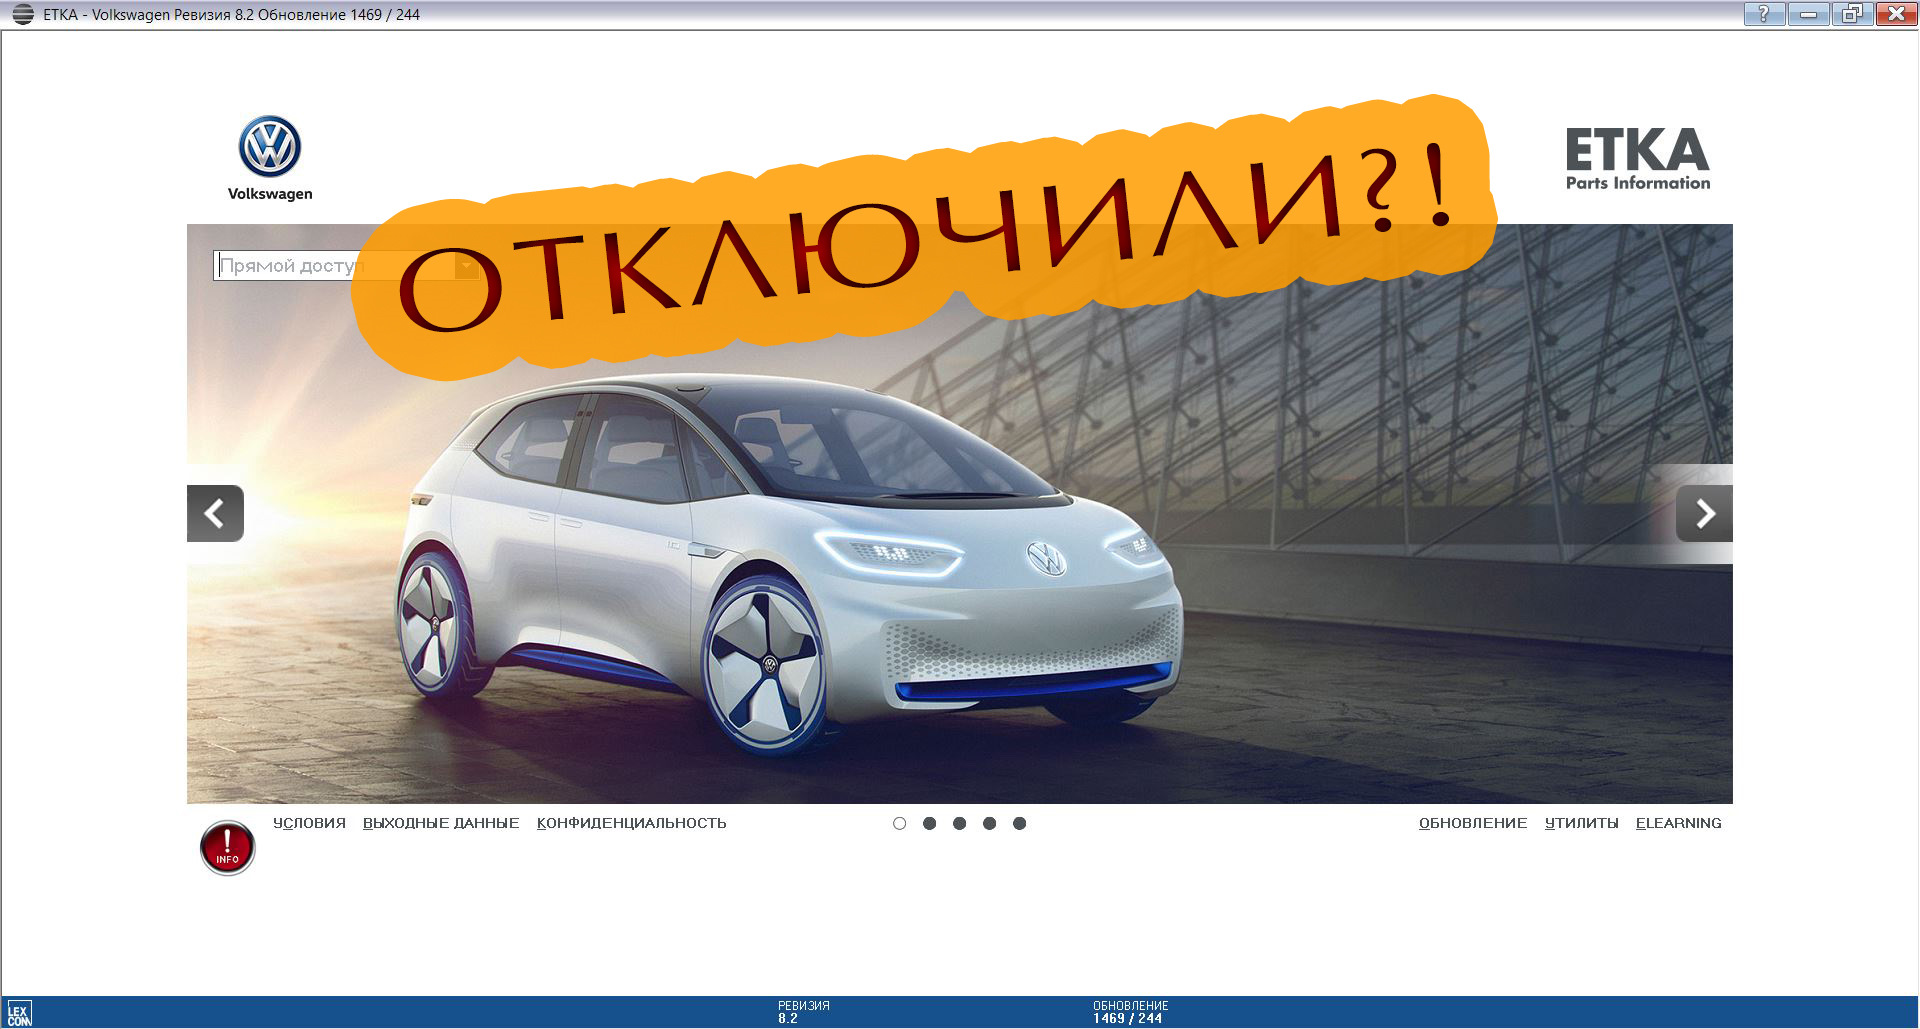Open the ОБНОВЛЕНИЕ menu item
This screenshot has height=1029, width=1920.
pyautogui.click(x=1473, y=823)
